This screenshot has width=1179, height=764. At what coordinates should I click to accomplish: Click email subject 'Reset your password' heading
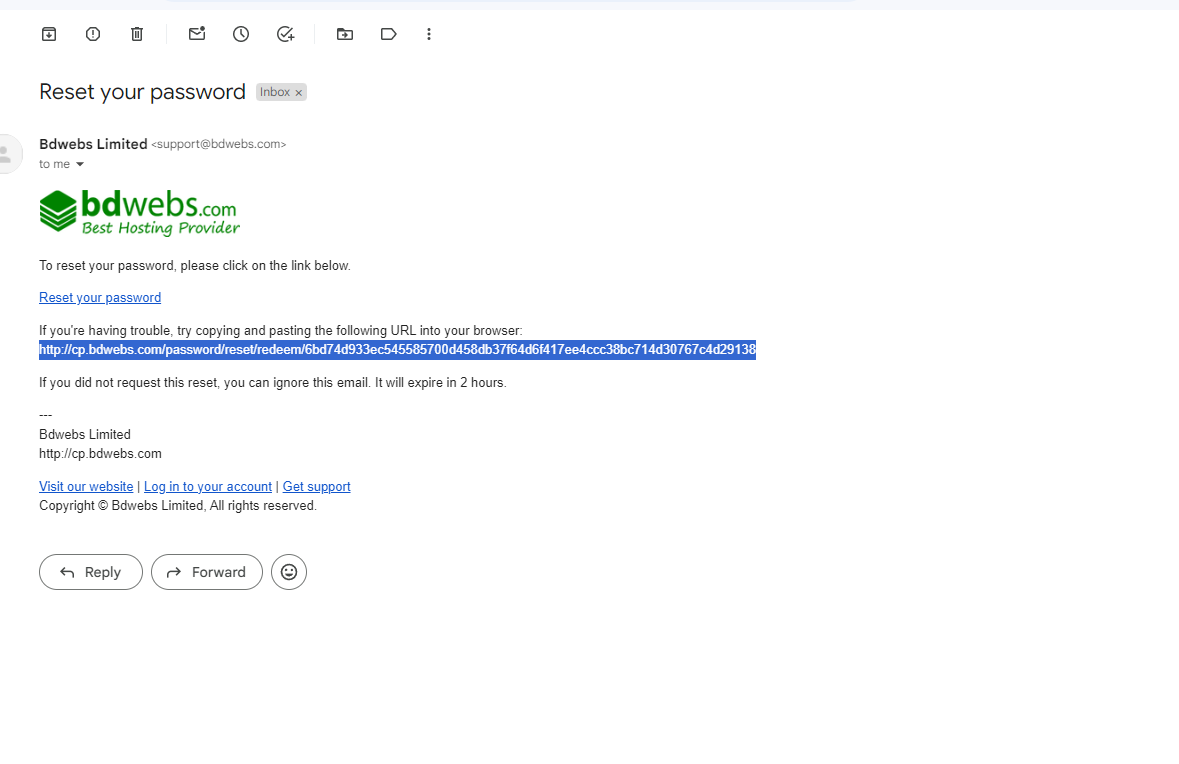[x=142, y=92]
